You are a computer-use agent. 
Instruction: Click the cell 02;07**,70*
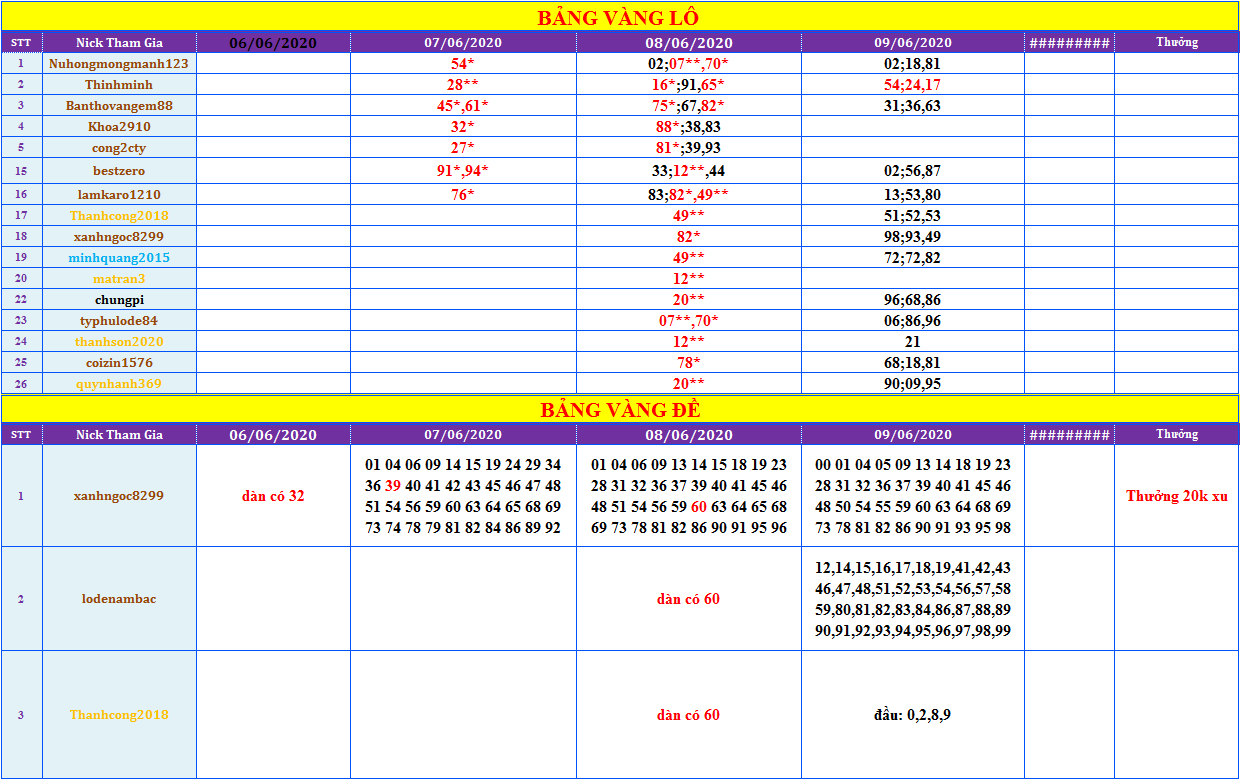pos(689,63)
